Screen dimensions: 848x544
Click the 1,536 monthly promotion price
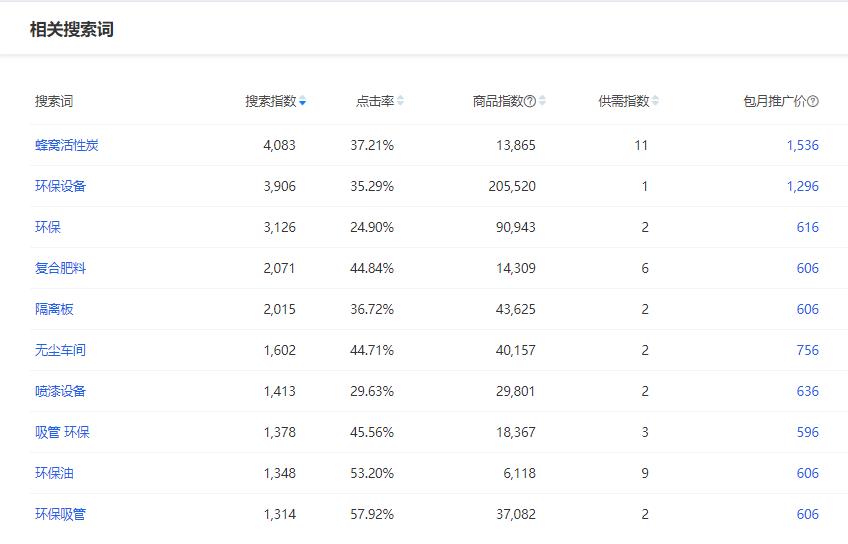coord(802,145)
